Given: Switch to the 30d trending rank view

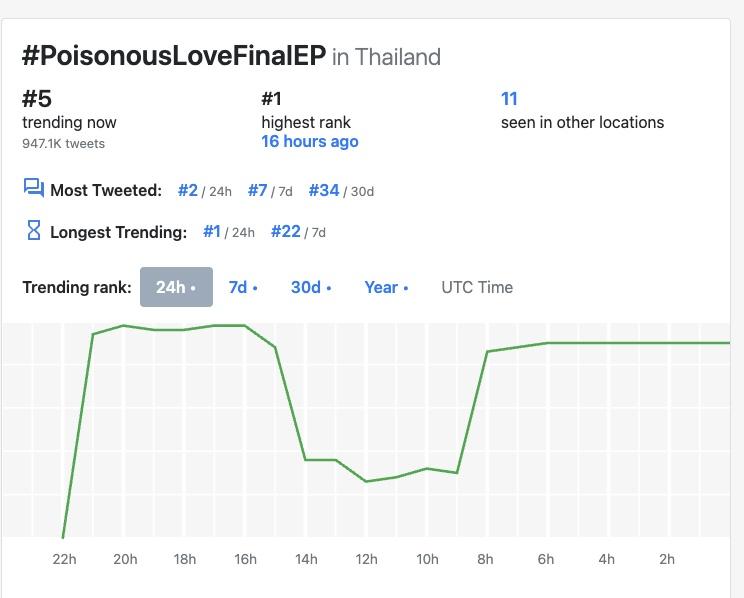Looking at the screenshot, I should 310,287.
